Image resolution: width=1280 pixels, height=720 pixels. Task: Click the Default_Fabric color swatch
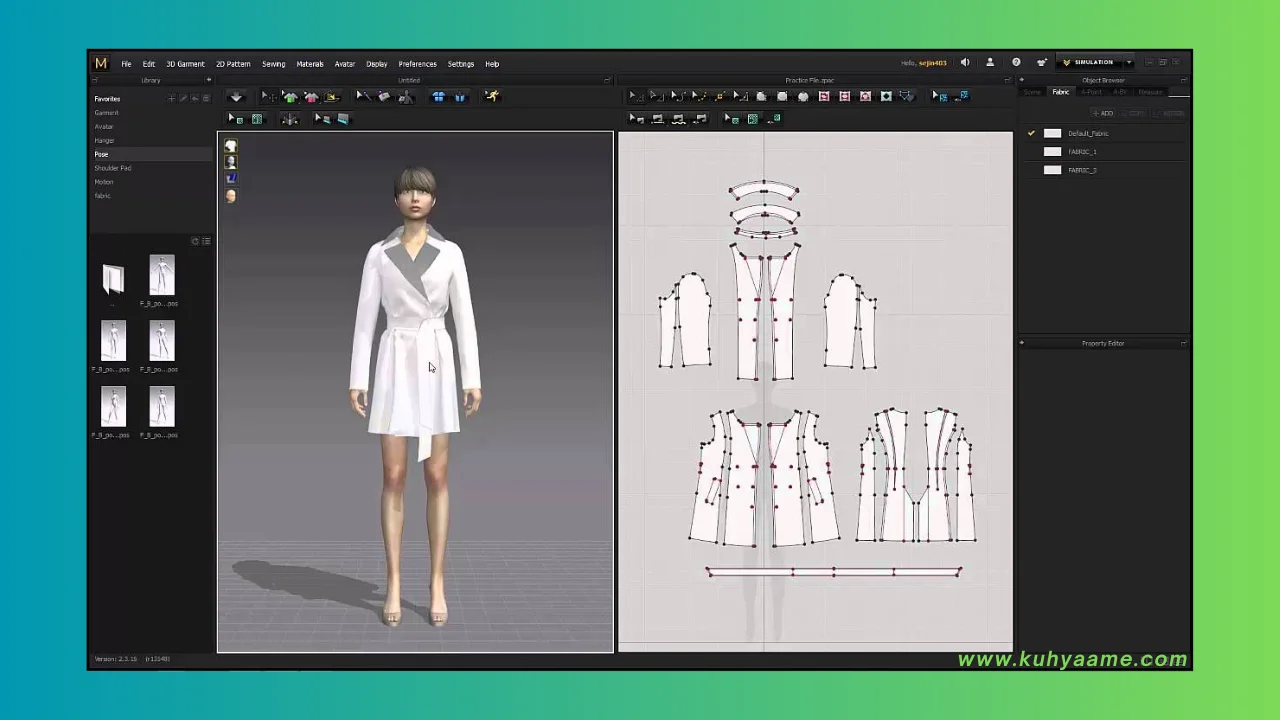click(1052, 133)
